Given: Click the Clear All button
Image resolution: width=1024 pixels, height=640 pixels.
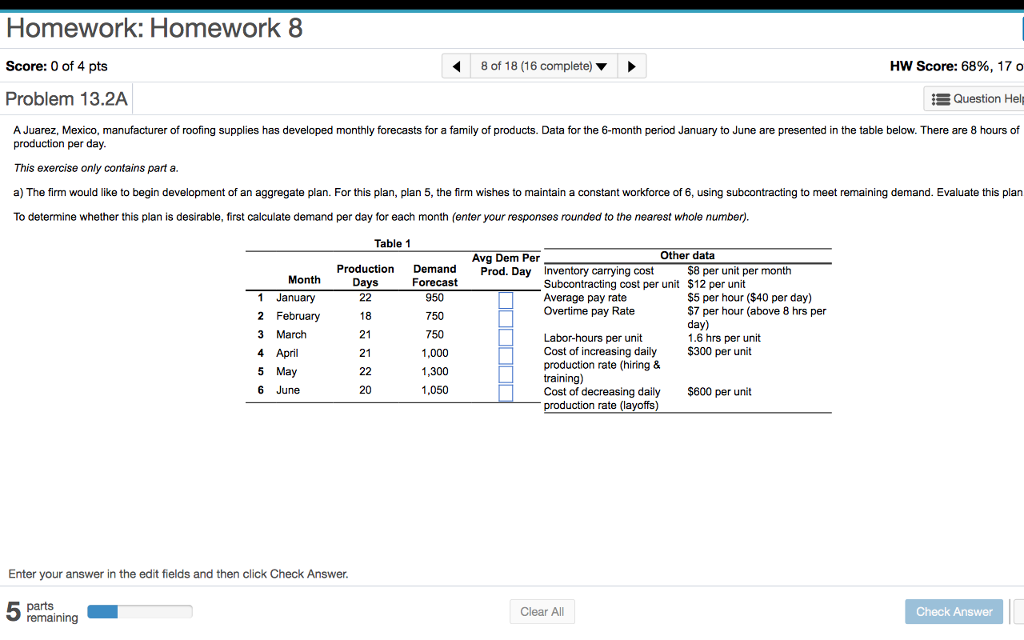Looking at the screenshot, I should tap(541, 611).
